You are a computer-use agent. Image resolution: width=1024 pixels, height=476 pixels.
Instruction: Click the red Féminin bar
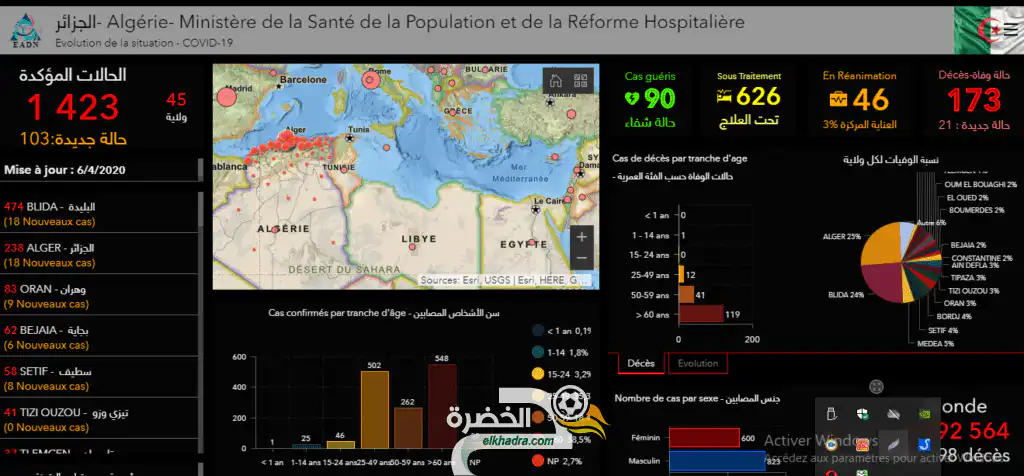pyautogui.click(x=704, y=438)
